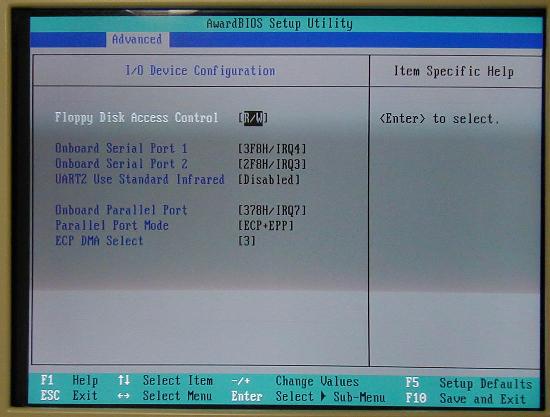Select the Onboard Parallel Port label
The height and width of the screenshot is (417, 550).
click(x=121, y=210)
